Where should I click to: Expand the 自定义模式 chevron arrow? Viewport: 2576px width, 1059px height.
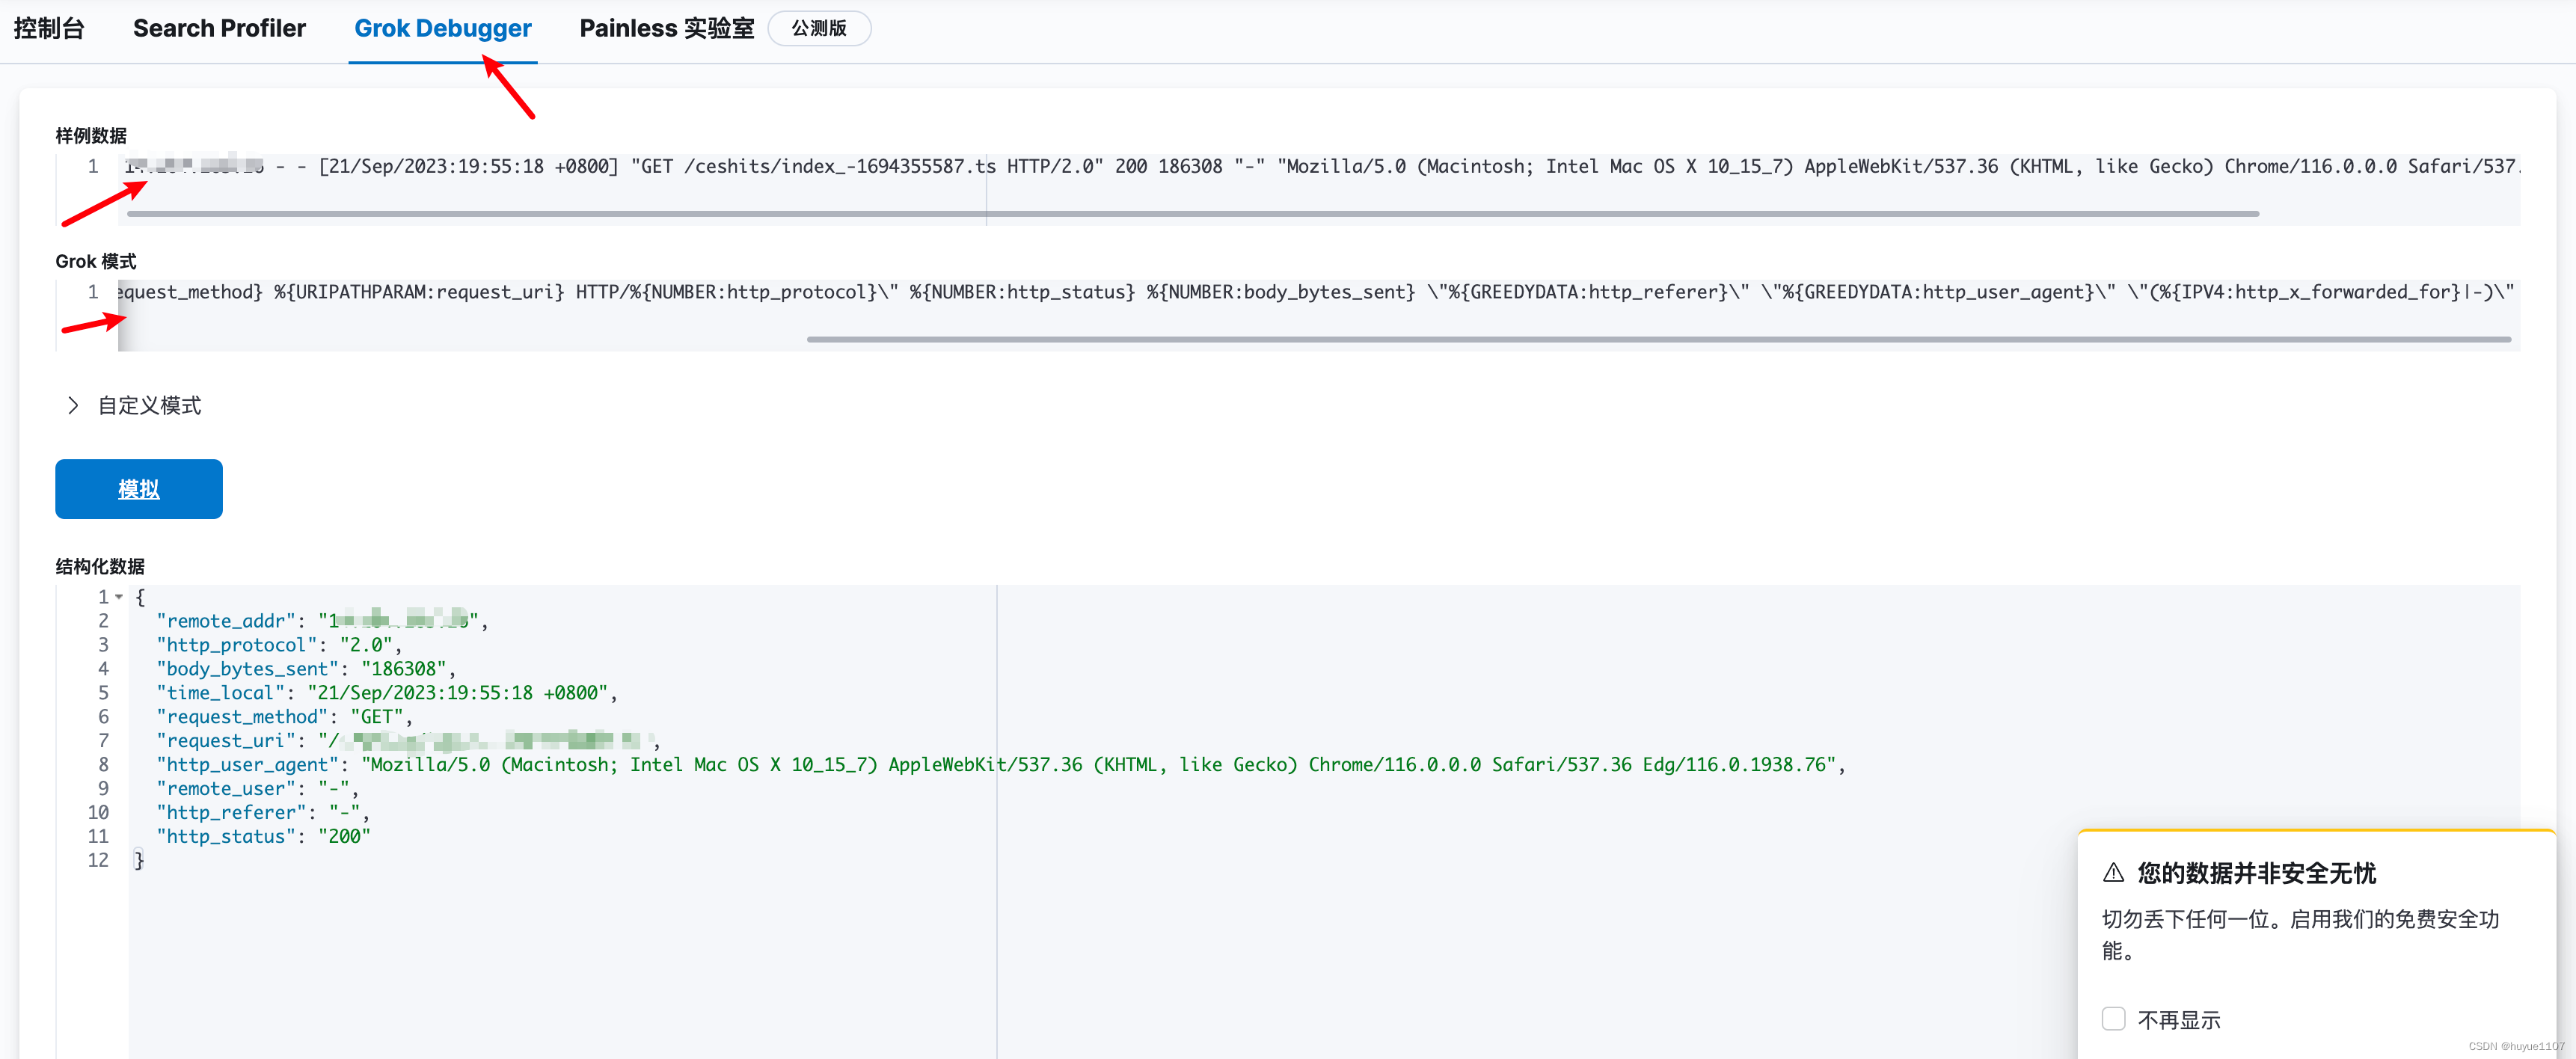coord(72,405)
